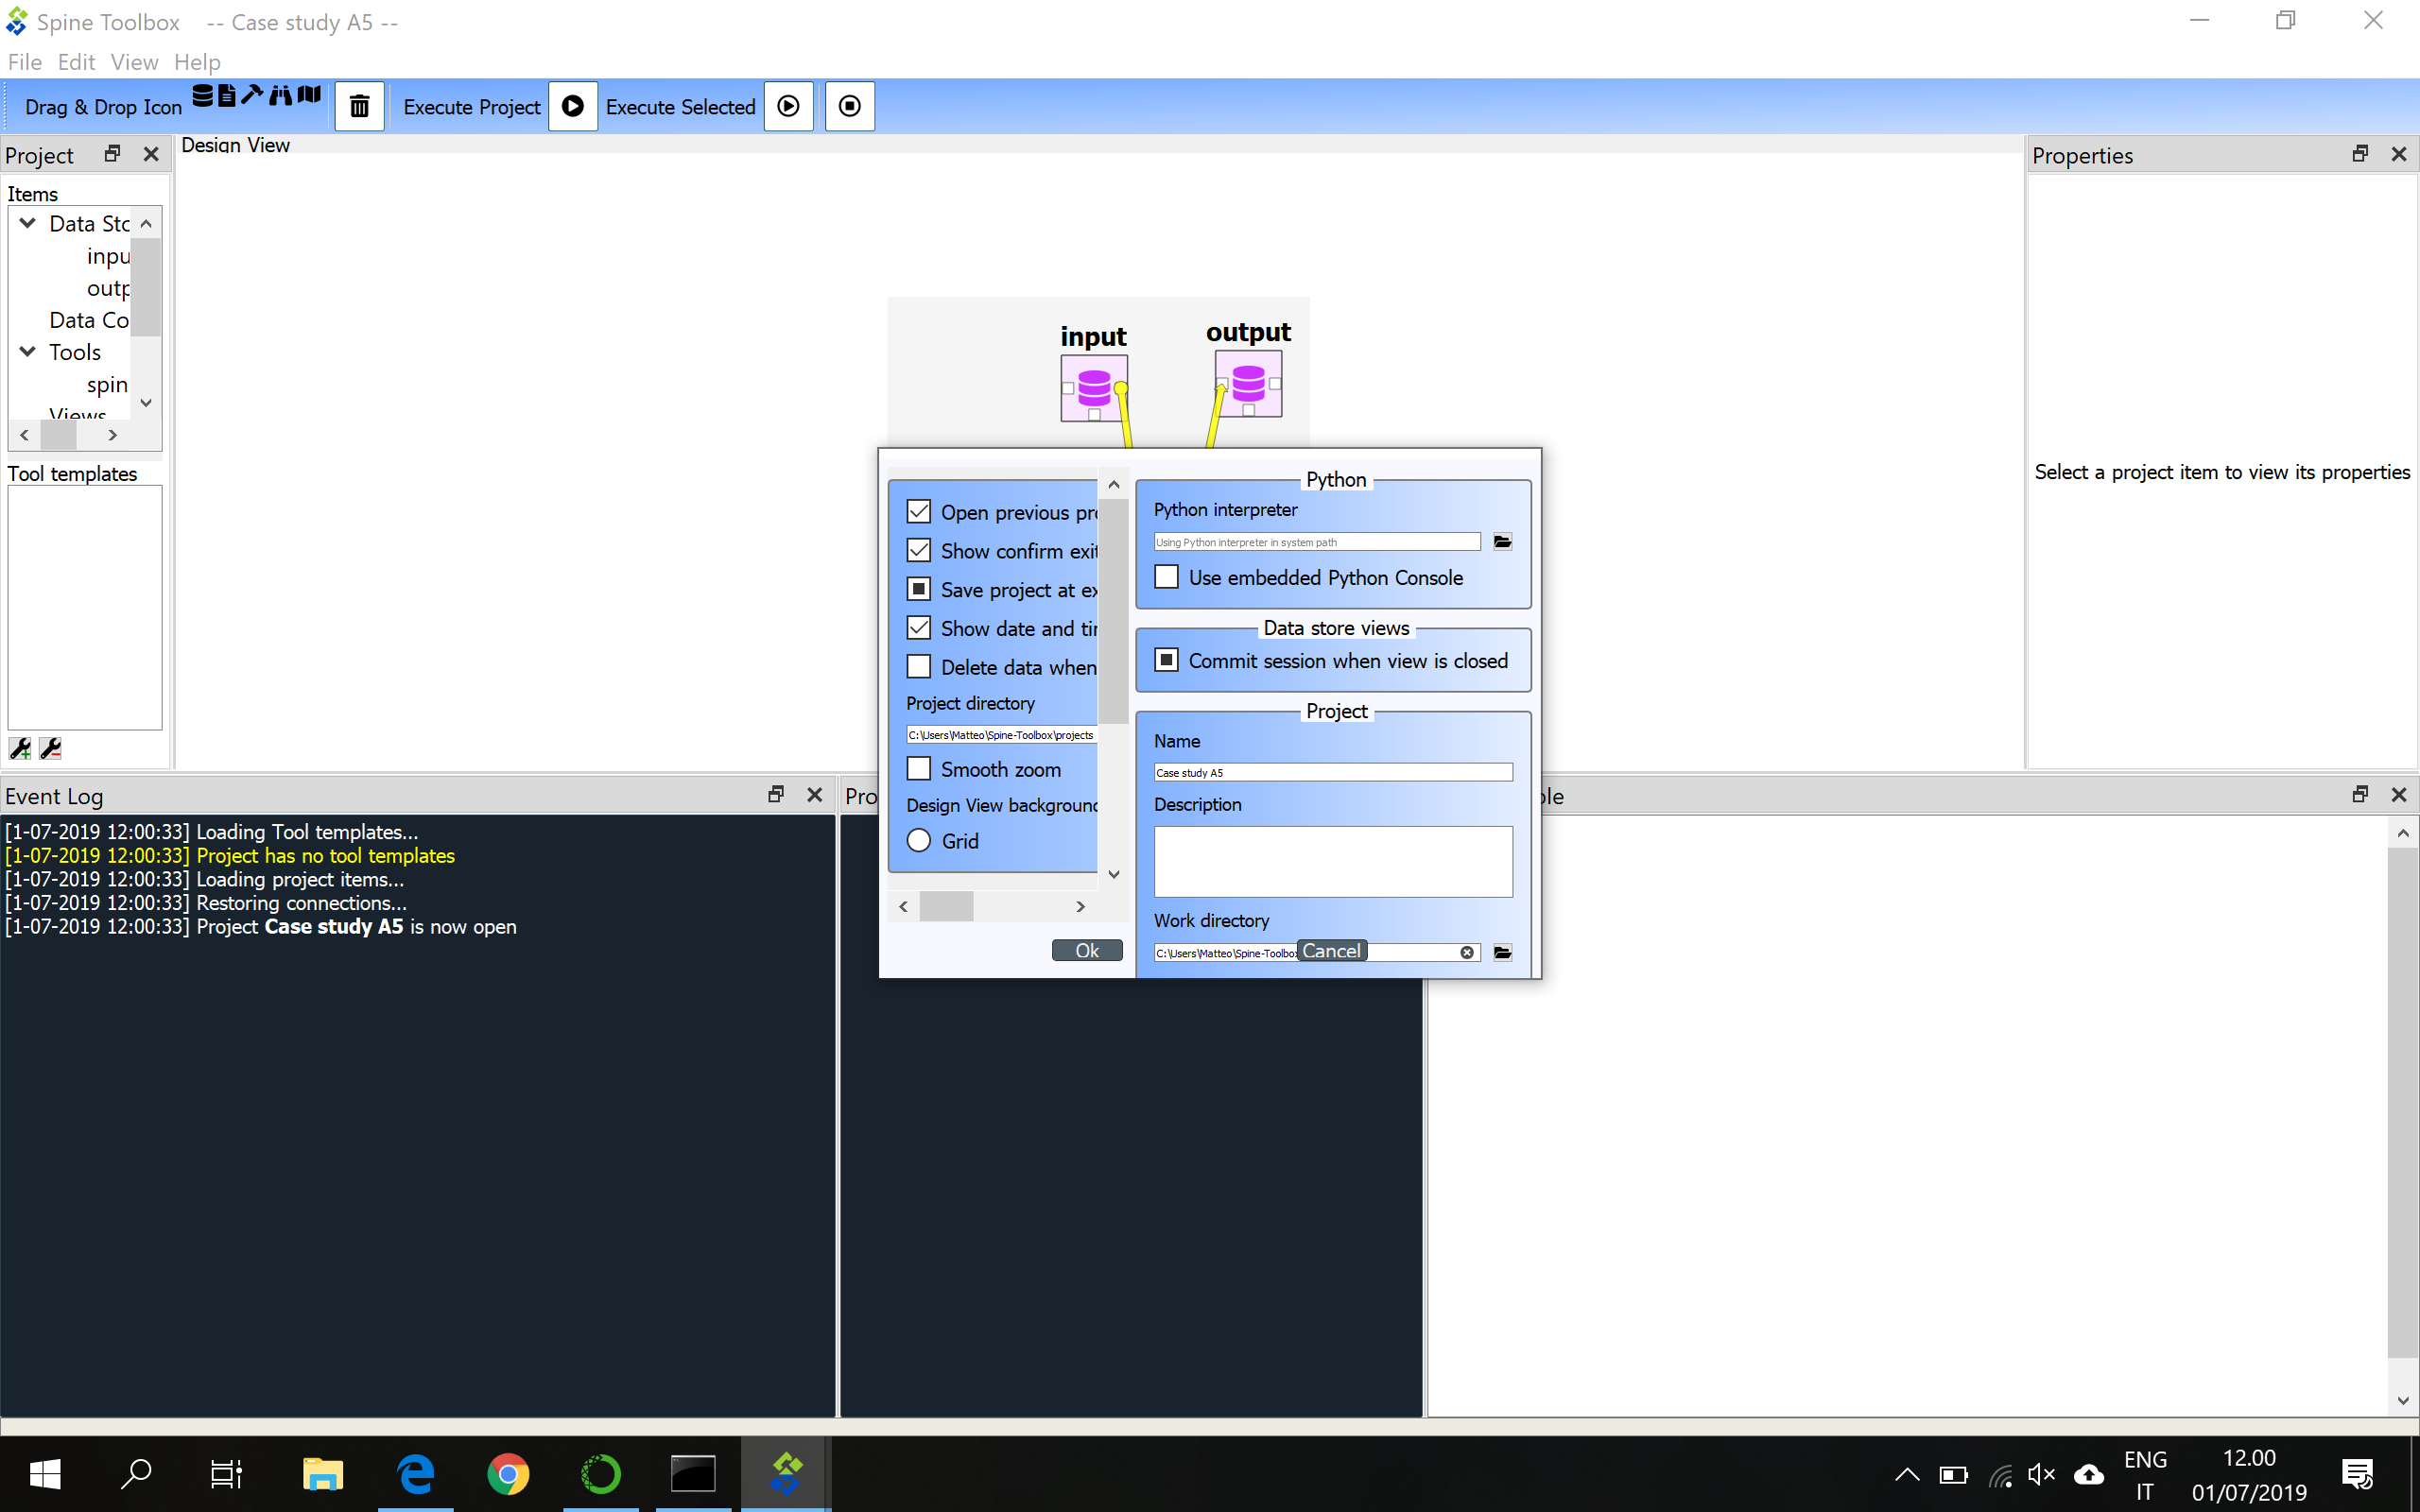Screen dimensions: 2420x1512
Task: Select the Data Store icon in the Drag & Drop toolbar
Action: click(203, 96)
